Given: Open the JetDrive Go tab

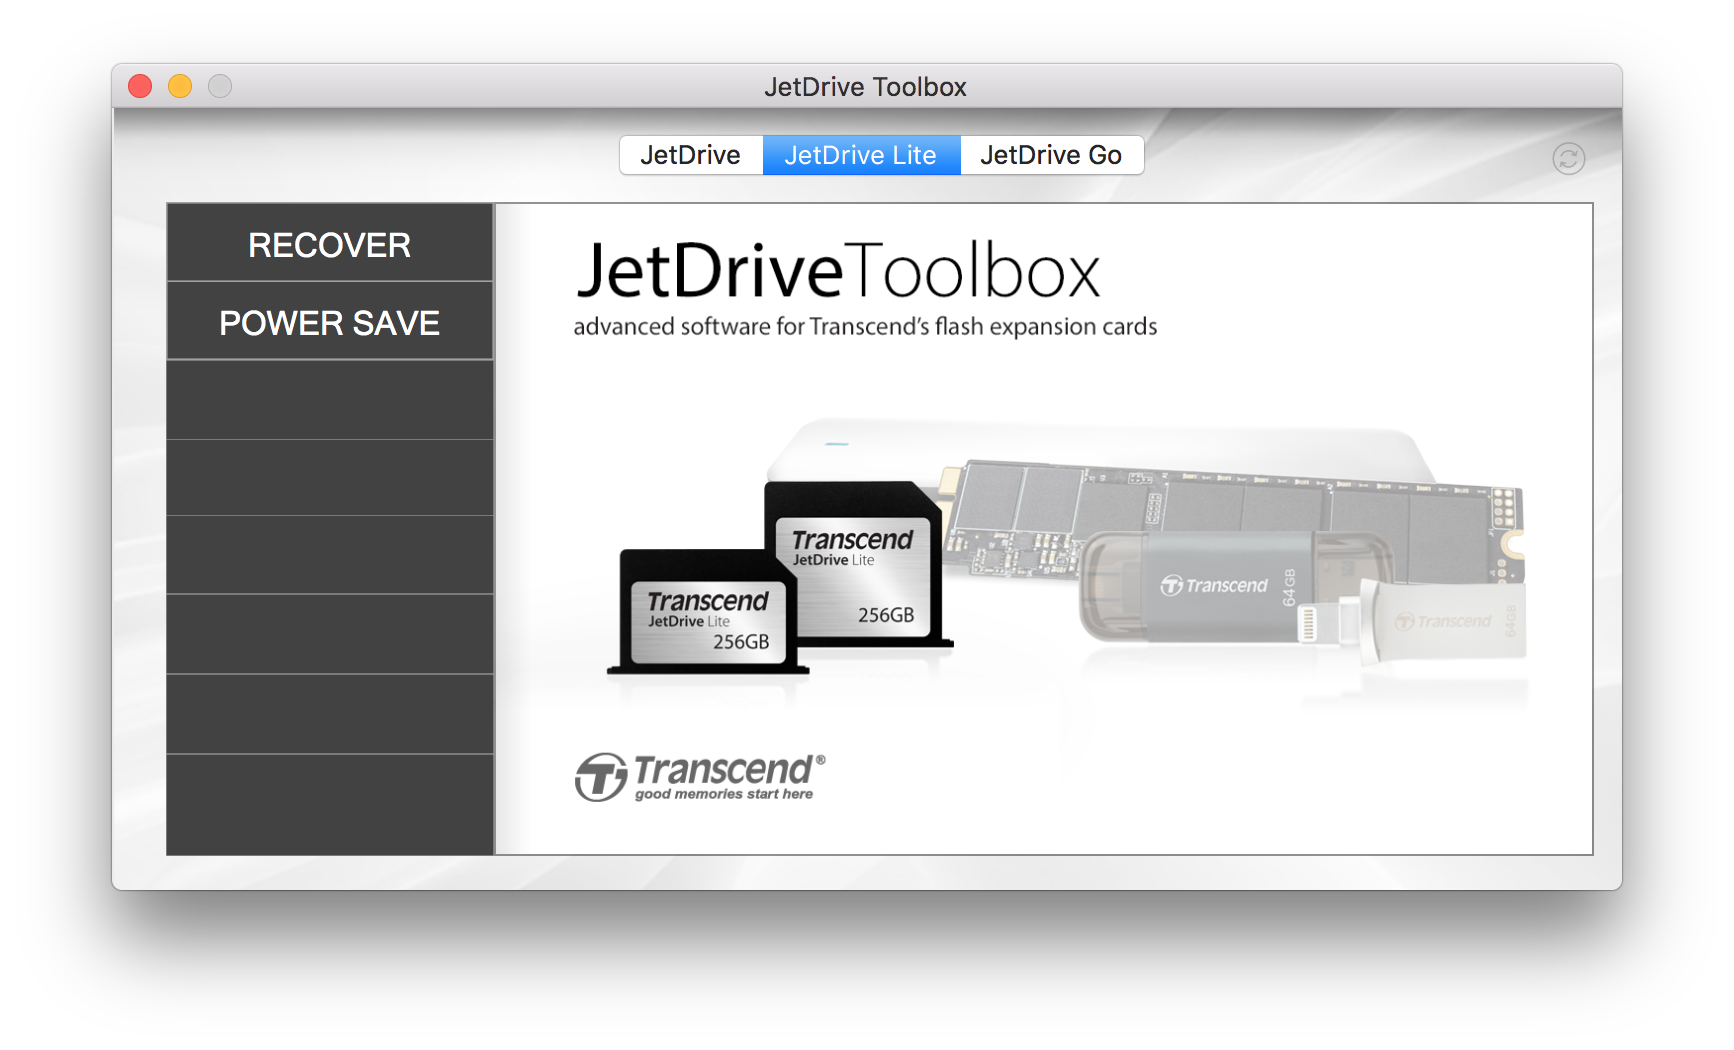Looking at the screenshot, I should coord(1051,155).
